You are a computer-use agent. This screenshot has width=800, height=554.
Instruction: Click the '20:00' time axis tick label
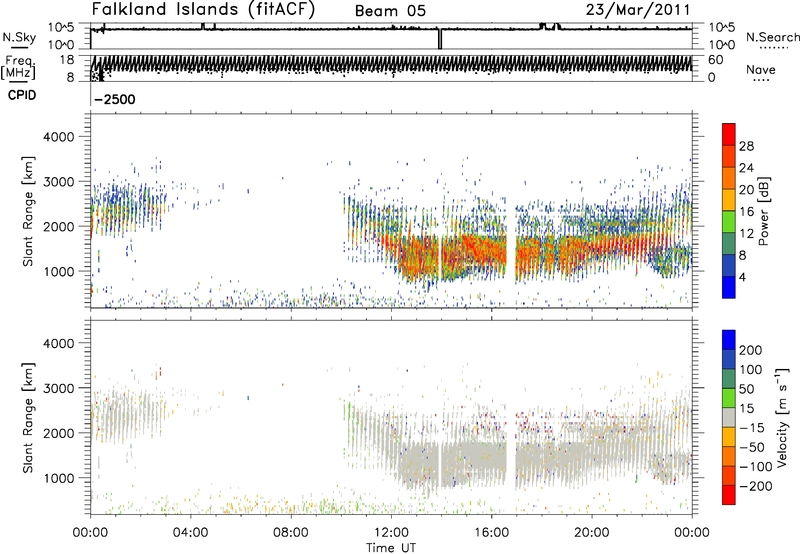coord(592,533)
